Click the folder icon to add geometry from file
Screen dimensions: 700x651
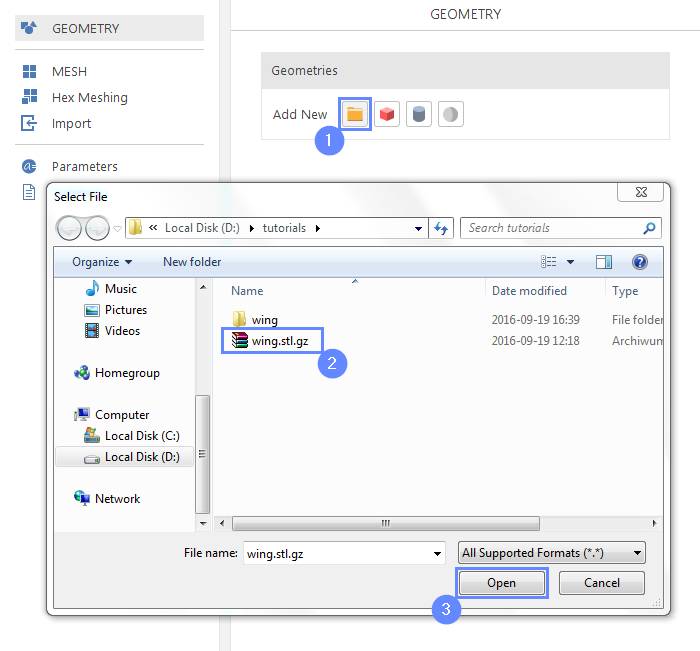coord(355,114)
